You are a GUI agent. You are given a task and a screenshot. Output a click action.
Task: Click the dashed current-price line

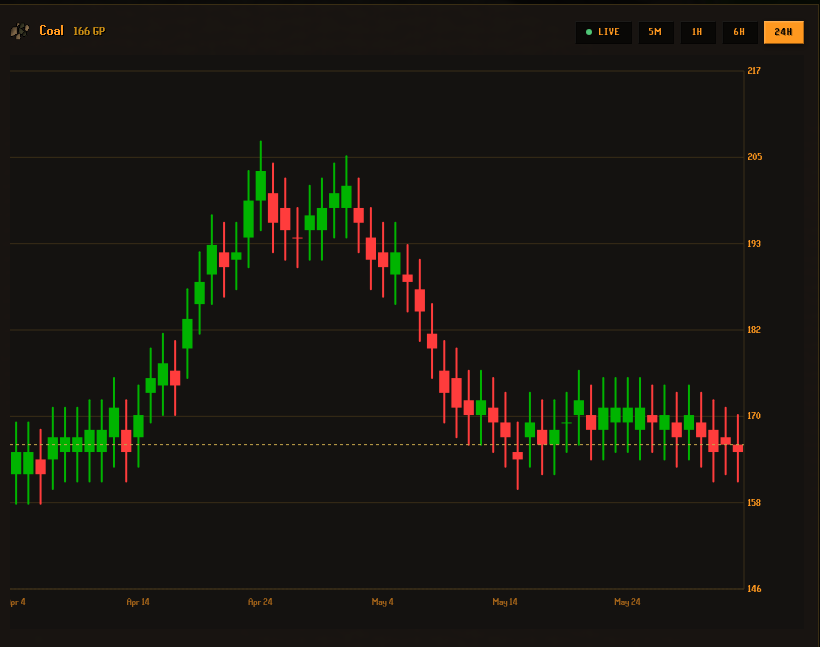click(377, 445)
